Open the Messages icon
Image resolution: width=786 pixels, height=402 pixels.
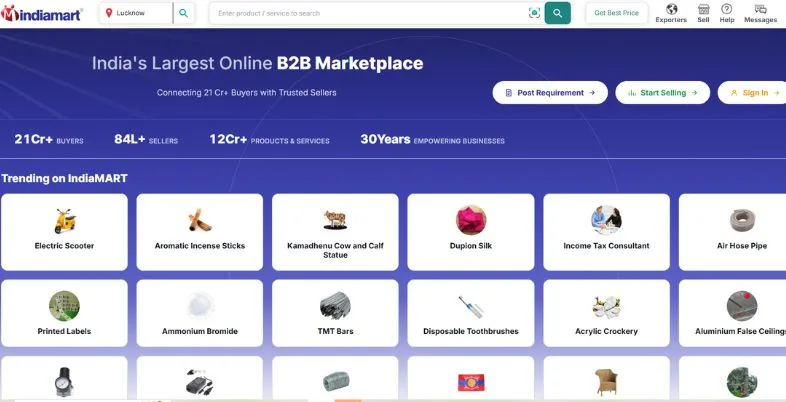(760, 9)
